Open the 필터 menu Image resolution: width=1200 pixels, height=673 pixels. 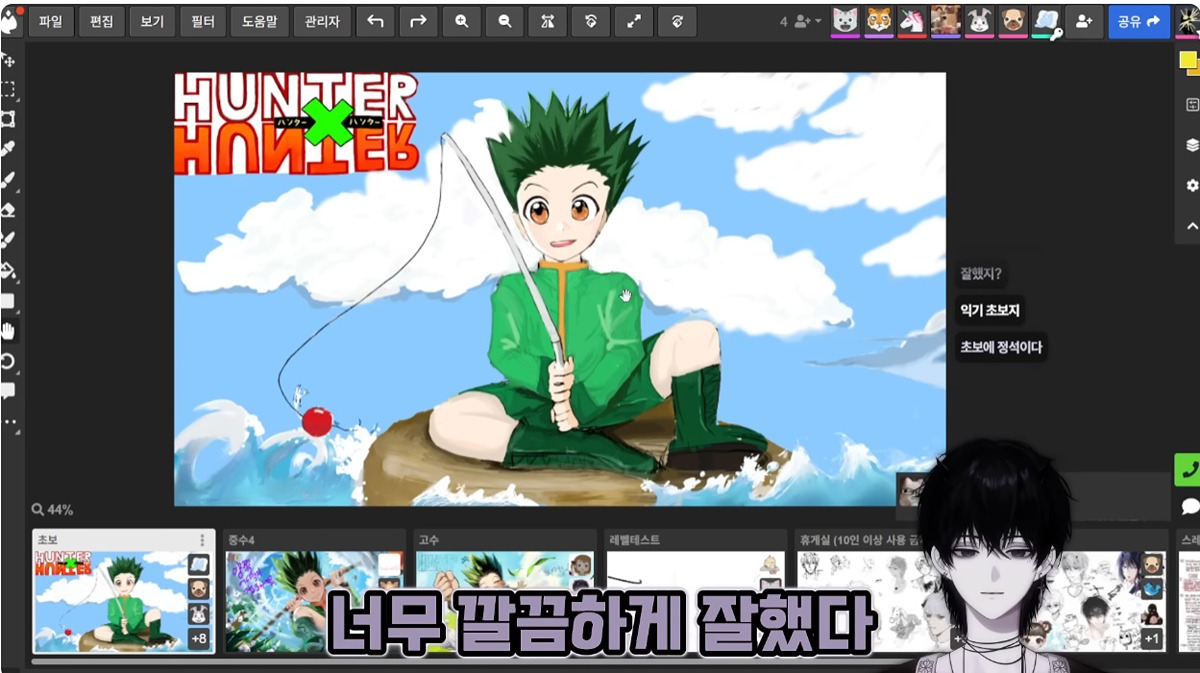coord(203,21)
